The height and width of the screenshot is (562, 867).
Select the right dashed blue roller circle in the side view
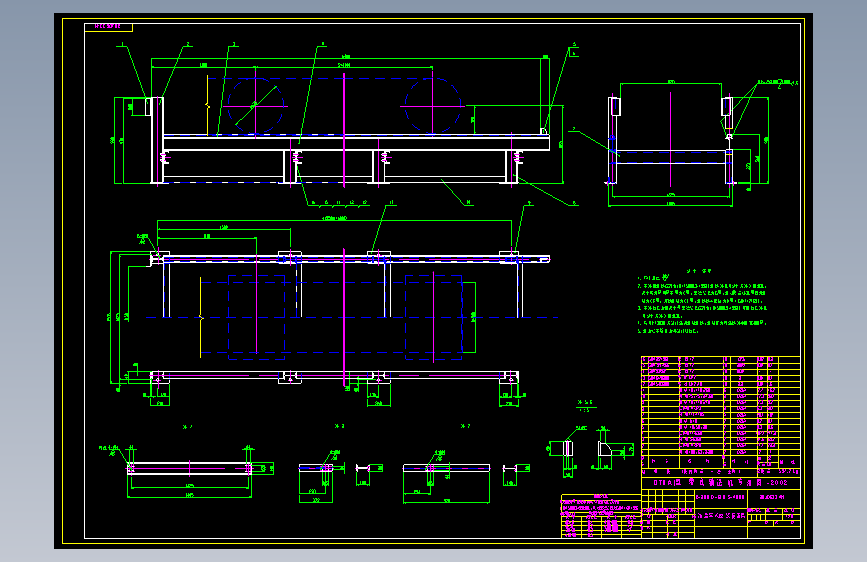(432, 105)
